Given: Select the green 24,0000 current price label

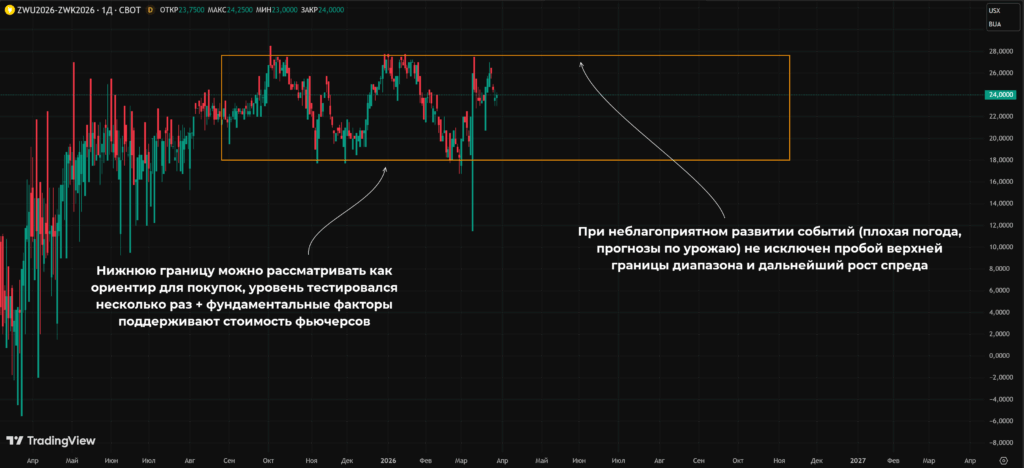Looking at the screenshot, I should 1002,95.
